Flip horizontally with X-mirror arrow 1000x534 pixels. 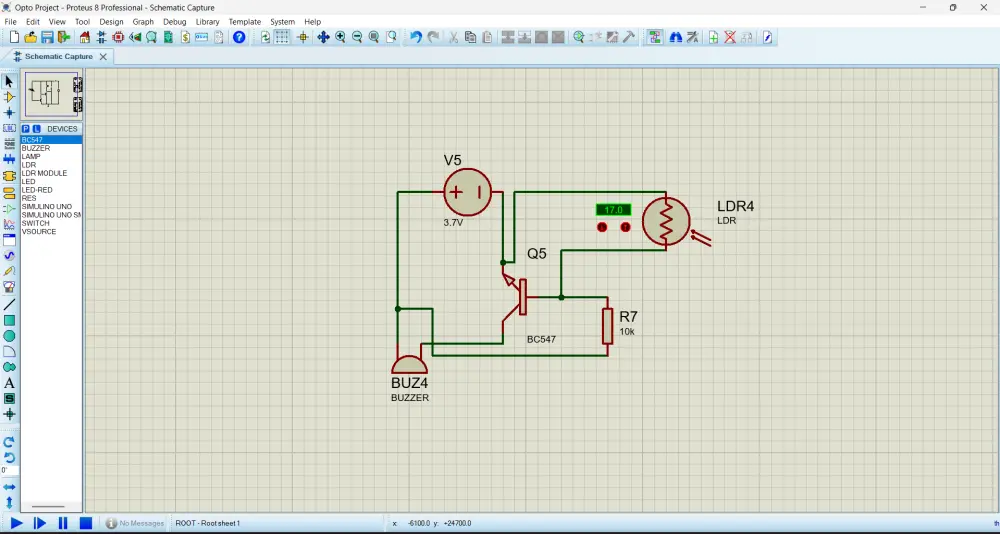(x=9, y=487)
